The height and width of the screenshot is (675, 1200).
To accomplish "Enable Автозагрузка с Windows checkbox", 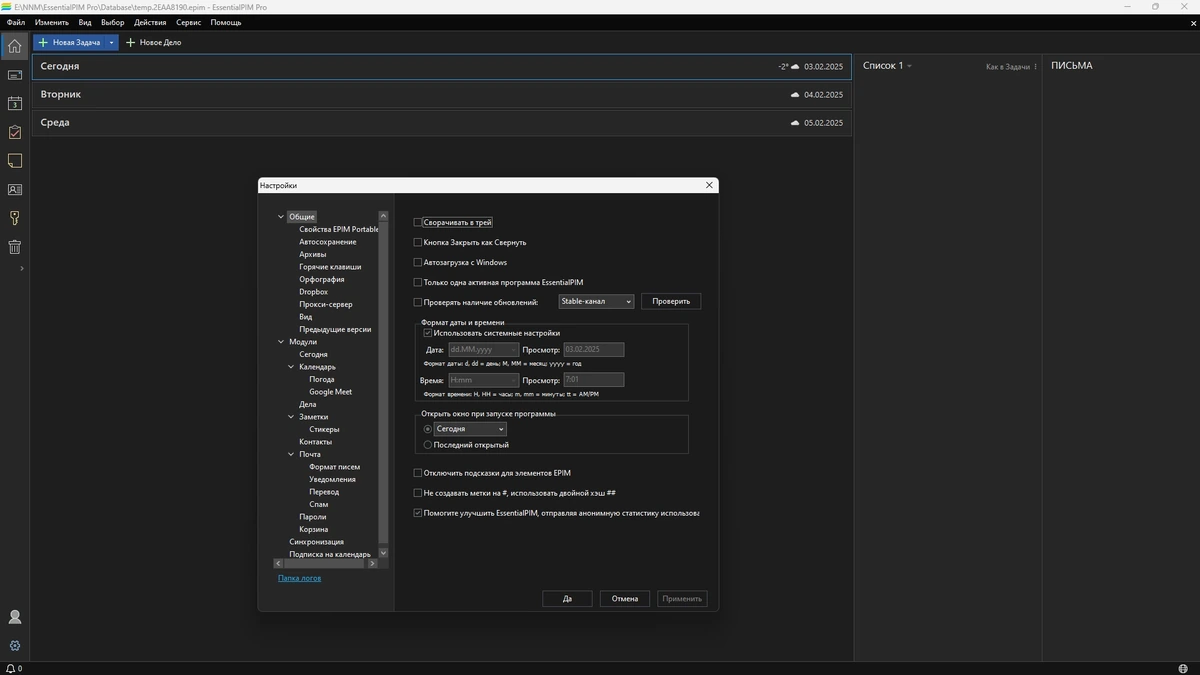I will pos(418,263).
